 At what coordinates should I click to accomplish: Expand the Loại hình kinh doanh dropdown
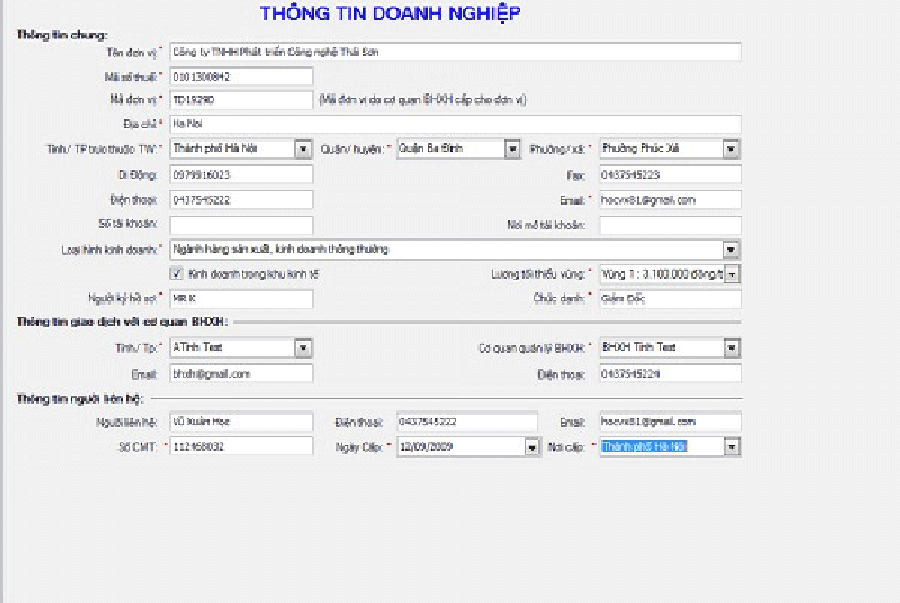(x=731, y=249)
